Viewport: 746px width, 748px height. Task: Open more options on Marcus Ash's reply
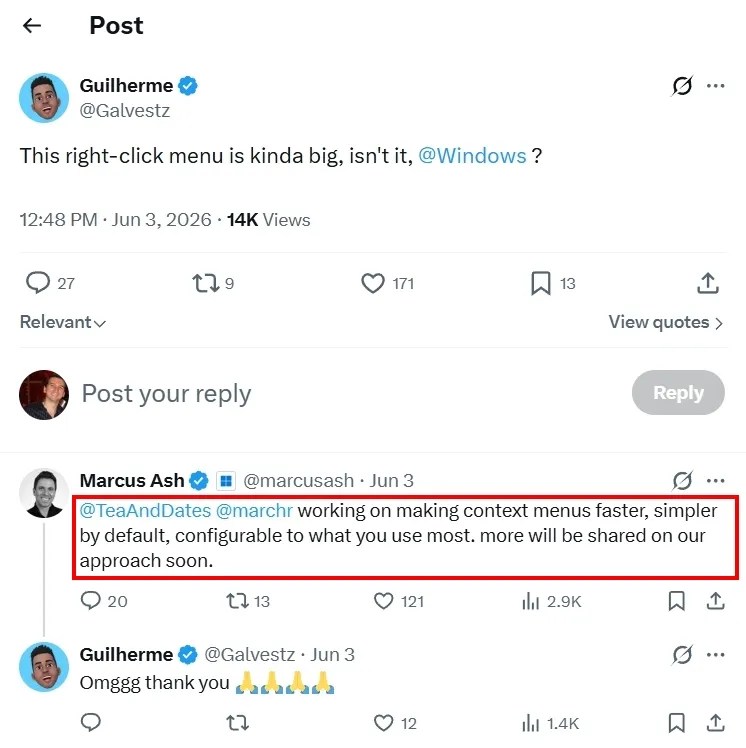[715, 480]
